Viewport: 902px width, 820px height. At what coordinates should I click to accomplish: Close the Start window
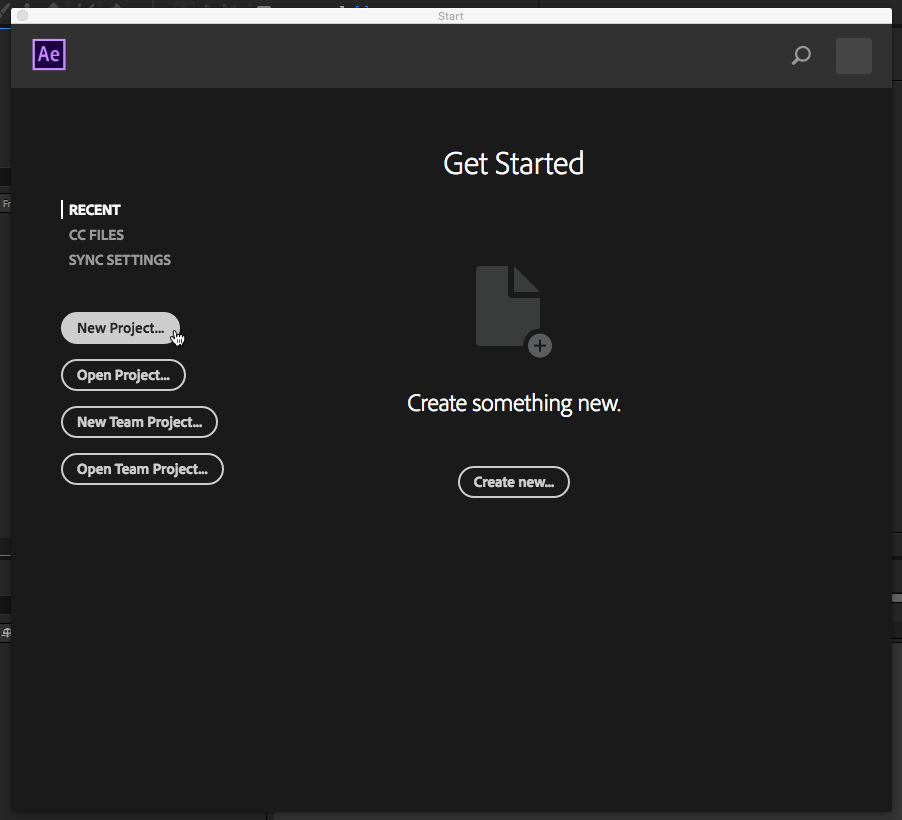coord(23,16)
